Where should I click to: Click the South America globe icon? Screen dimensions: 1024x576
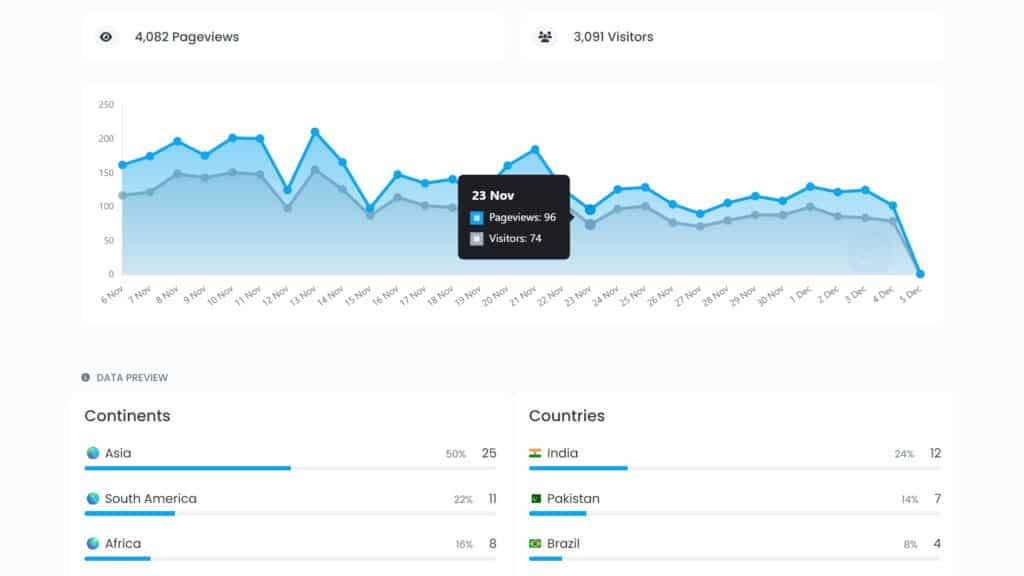(x=93, y=498)
